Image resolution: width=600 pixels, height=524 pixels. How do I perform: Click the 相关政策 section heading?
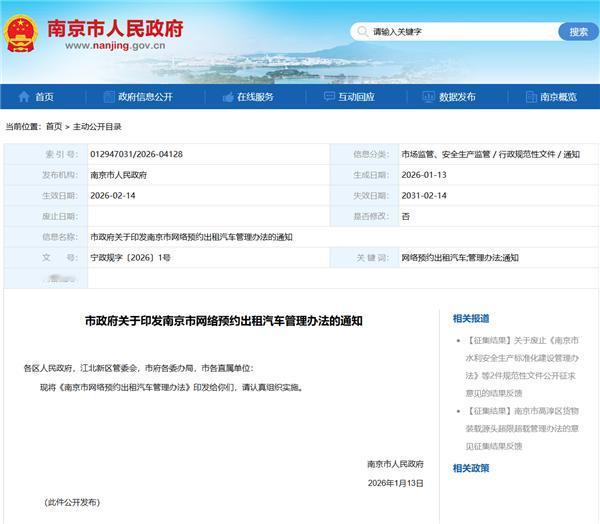471,468
